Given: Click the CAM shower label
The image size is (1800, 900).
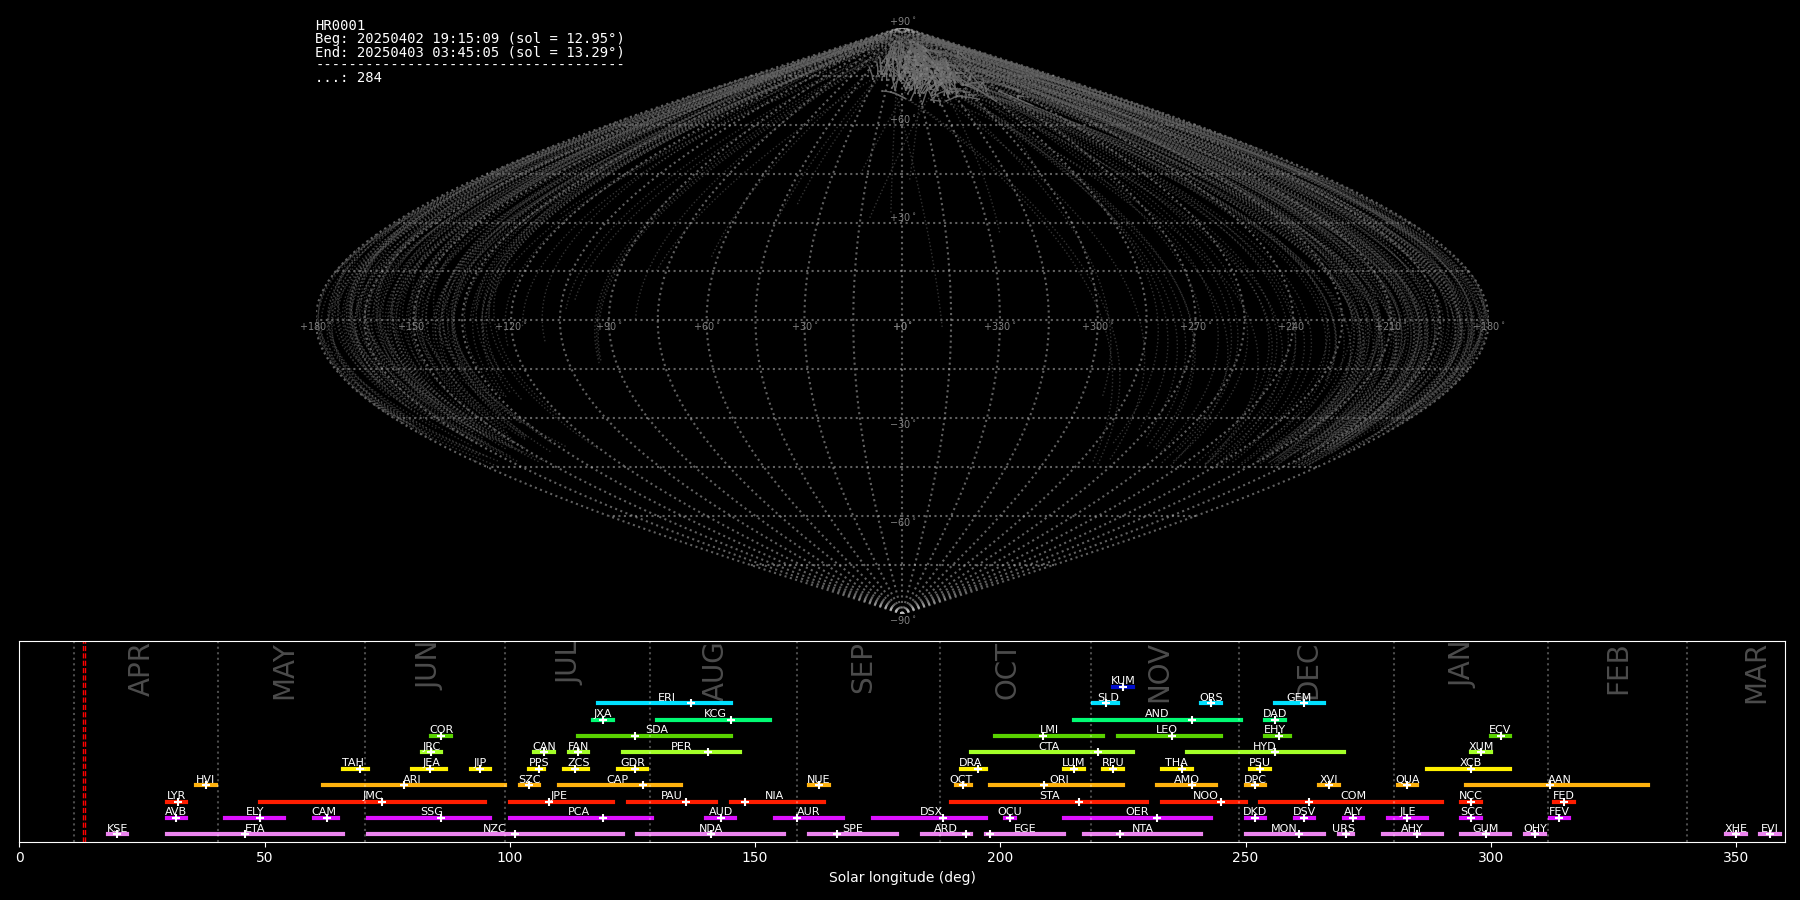Looking at the screenshot, I should click(324, 812).
